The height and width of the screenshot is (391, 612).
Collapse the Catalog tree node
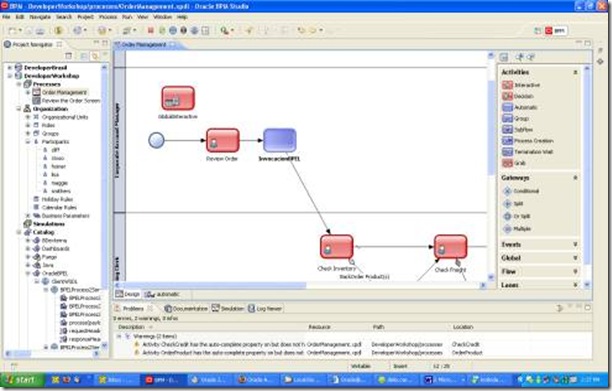(x=19, y=232)
